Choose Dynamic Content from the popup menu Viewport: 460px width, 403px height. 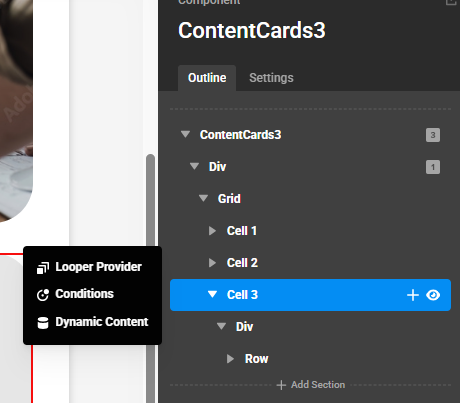pos(92,322)
